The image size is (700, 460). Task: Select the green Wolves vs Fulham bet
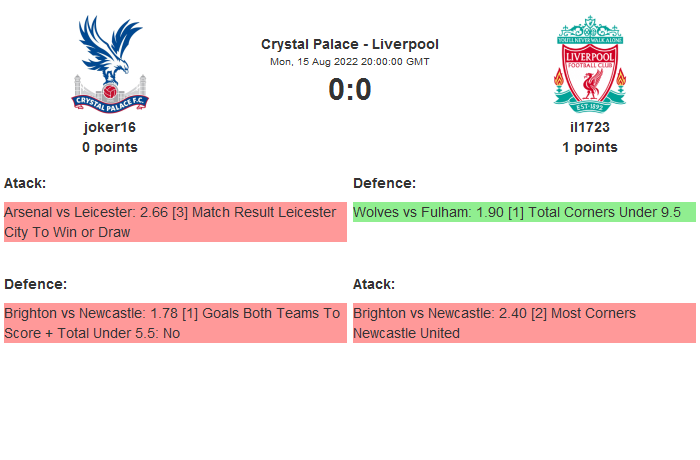point(524,212)
